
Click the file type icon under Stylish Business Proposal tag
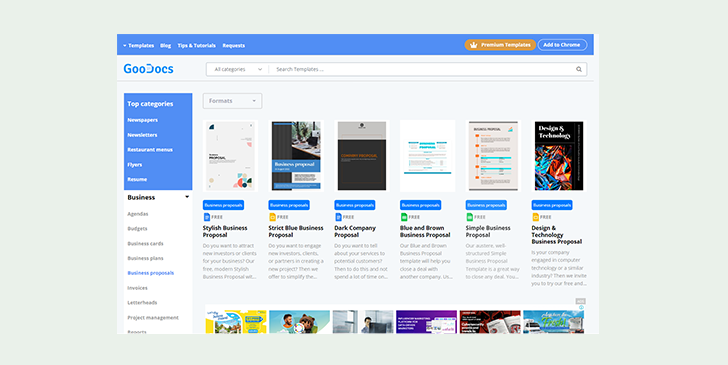point(207,217)
